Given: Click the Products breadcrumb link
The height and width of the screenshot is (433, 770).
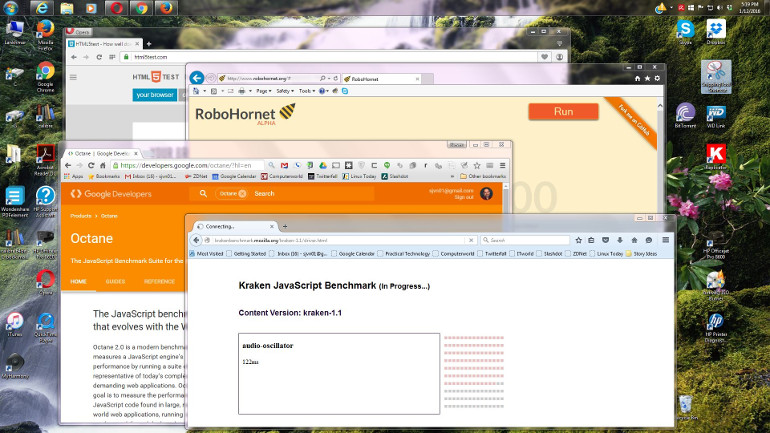Looking at the screenshot, I should (x=81, y=216).
